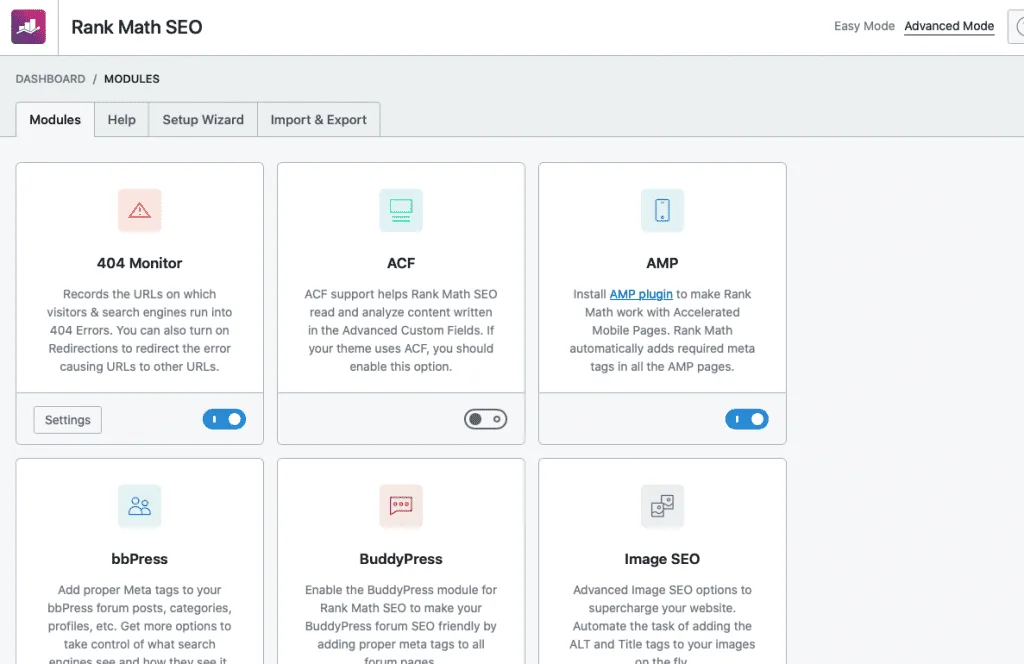The height and width of the screenshot is (664, 1024).
Task: Go to Dashboard breadcrumb
Action: pos(50,79)
